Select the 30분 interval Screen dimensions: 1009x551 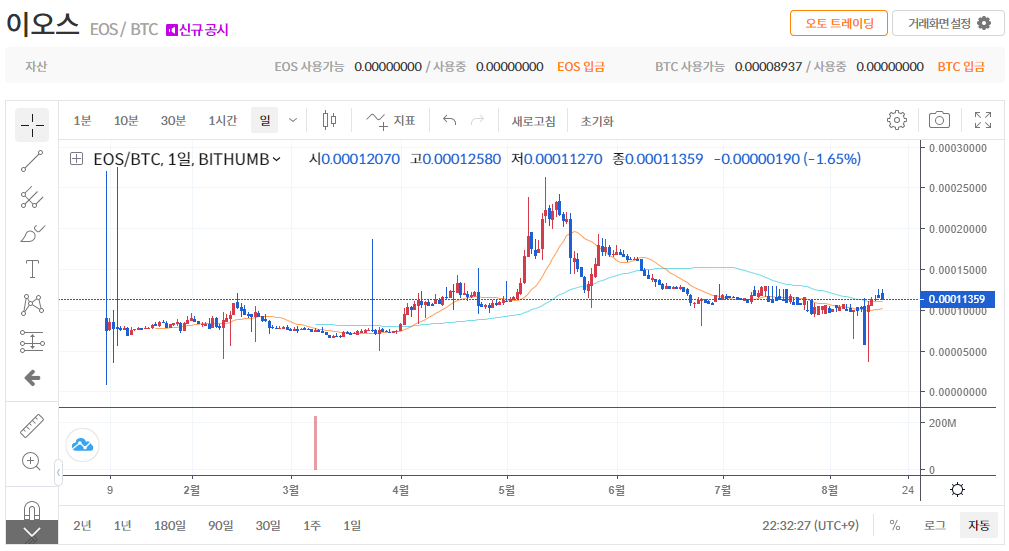click(173, 120)
